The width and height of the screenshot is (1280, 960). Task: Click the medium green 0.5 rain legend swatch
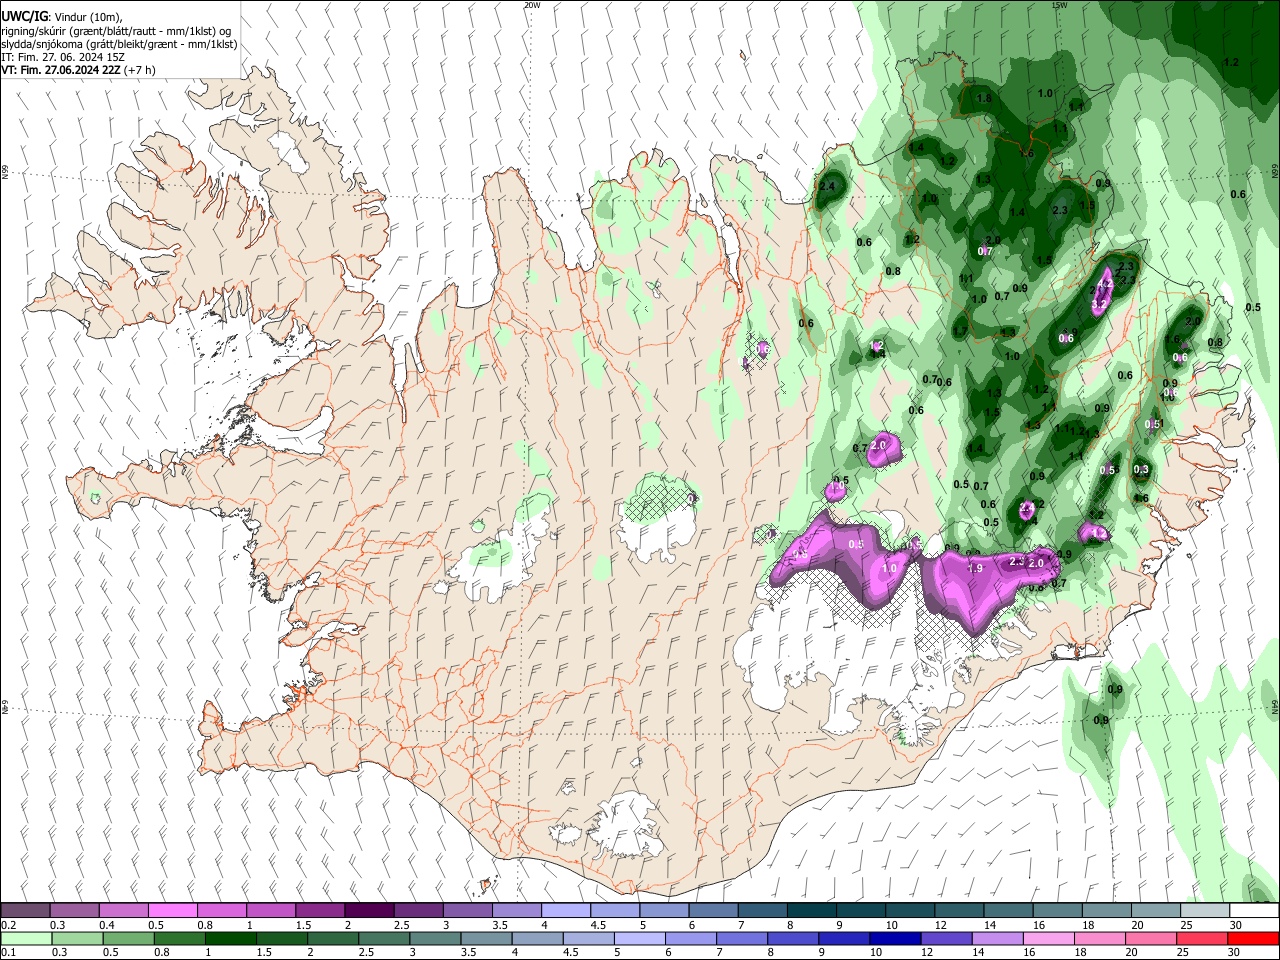(128, 939)
